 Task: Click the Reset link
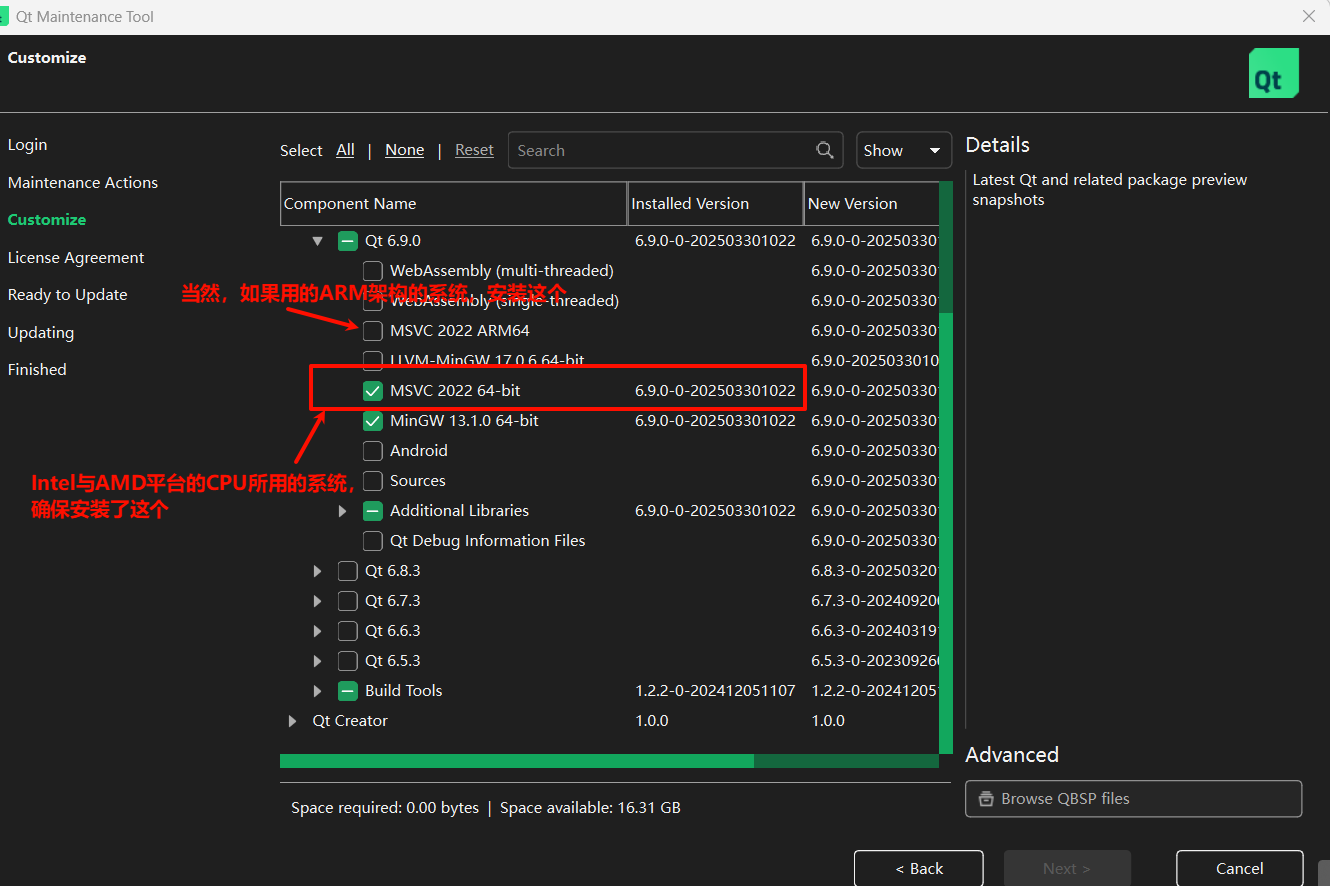[474, 150]
